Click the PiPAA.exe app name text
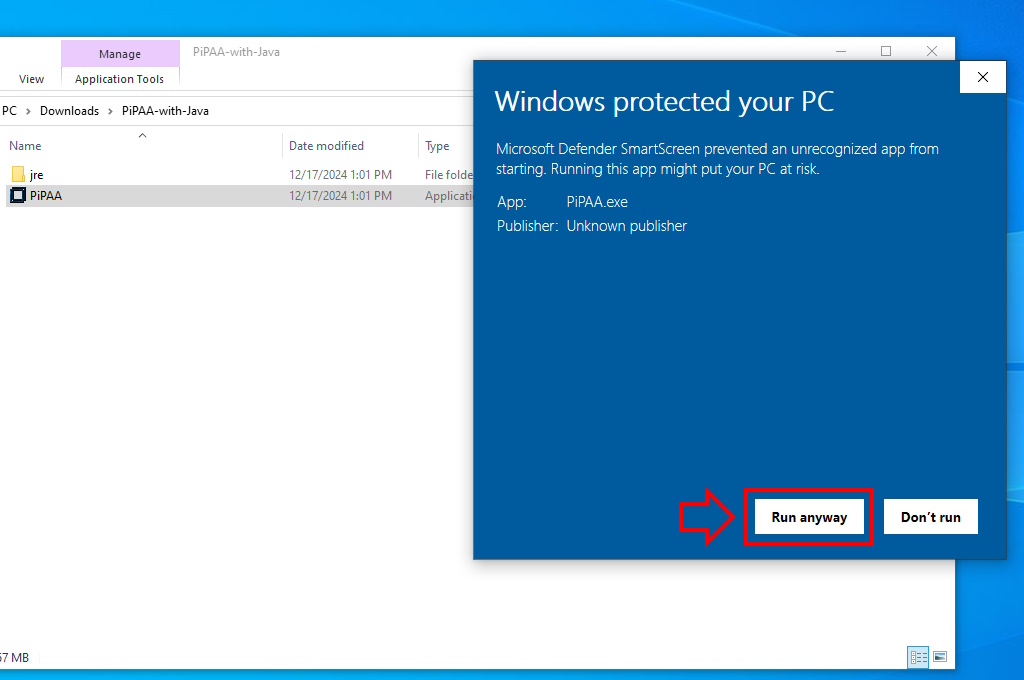This screenshot has height=680, width=1024. tap(597, 202)
